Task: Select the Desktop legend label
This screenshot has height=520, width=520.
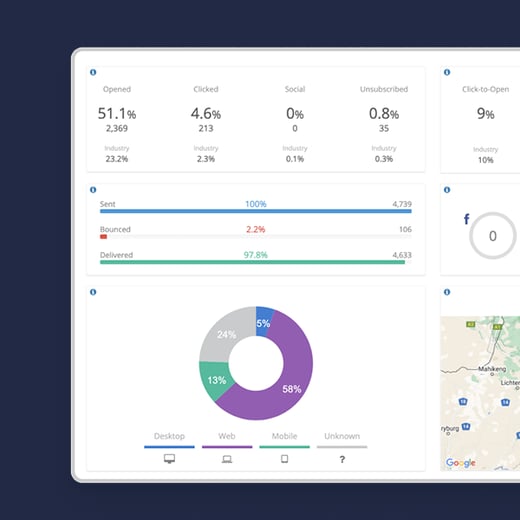Action: tap(169, 436)
